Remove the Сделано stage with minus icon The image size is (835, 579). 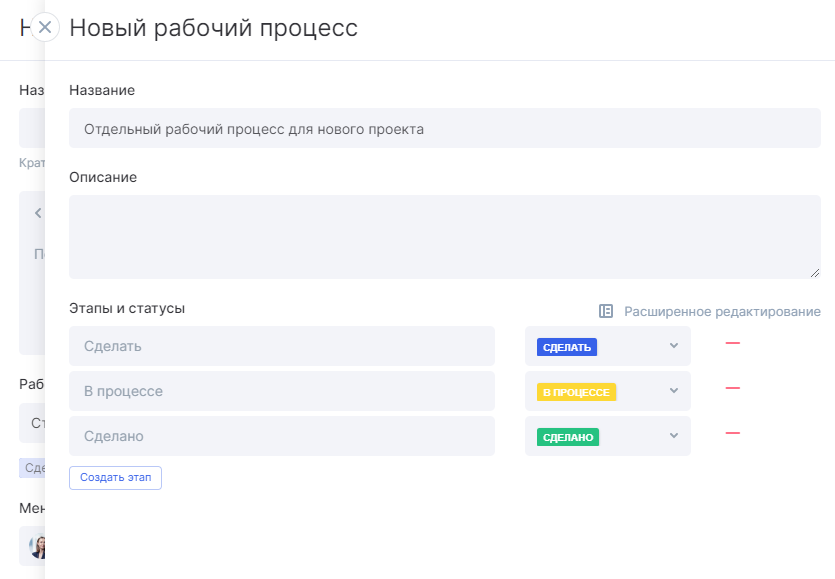(x=733, y=433)
